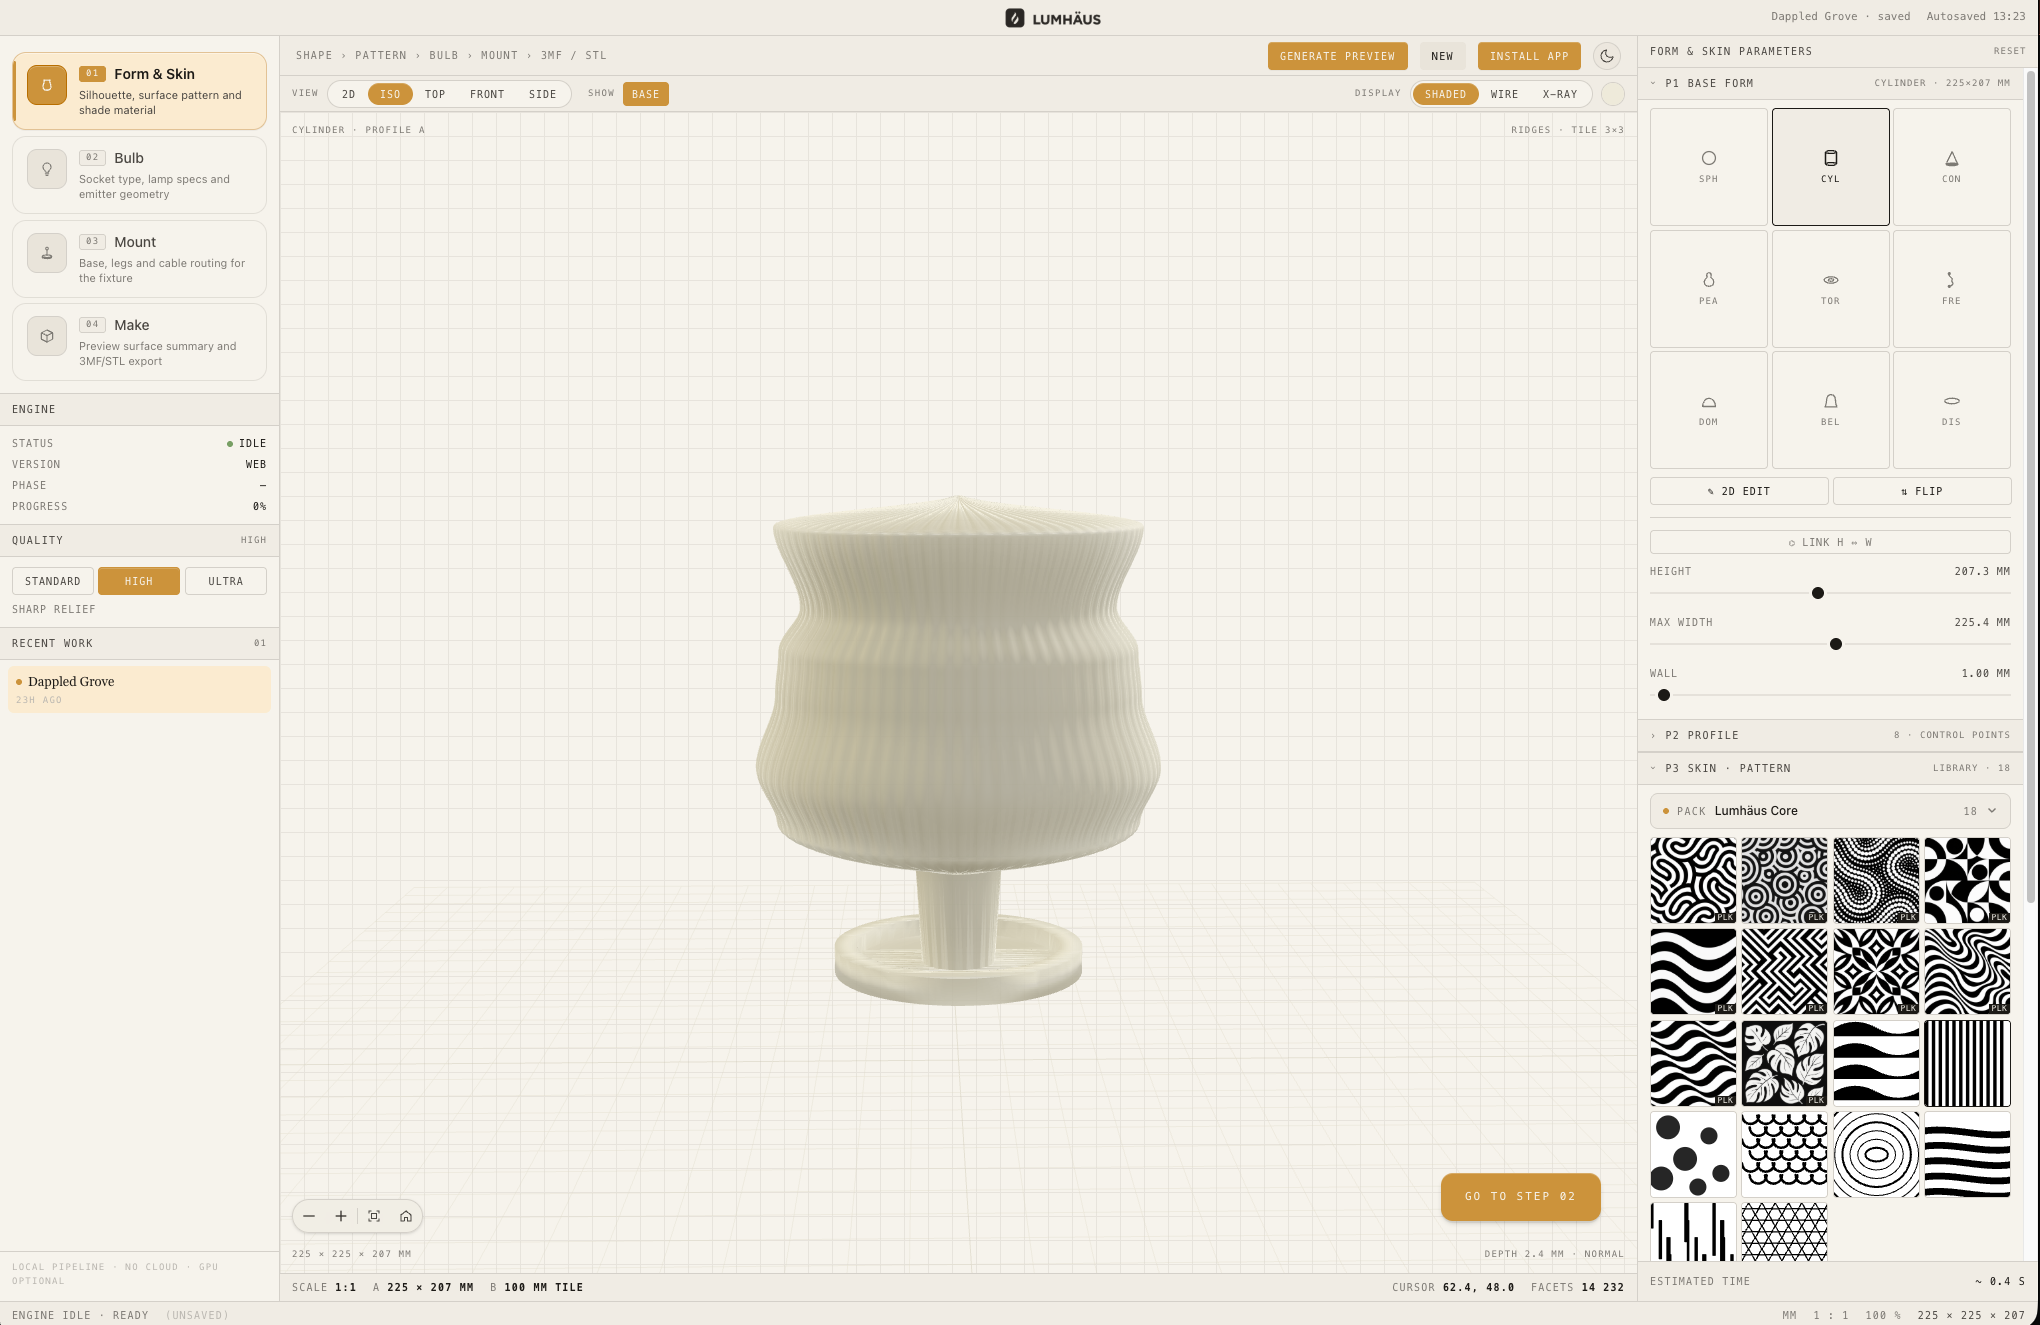This screenshot has width=2040, height=1325.
Task: Click the Bulb step lightbulb icon
Action: click(x=47, y=169)
